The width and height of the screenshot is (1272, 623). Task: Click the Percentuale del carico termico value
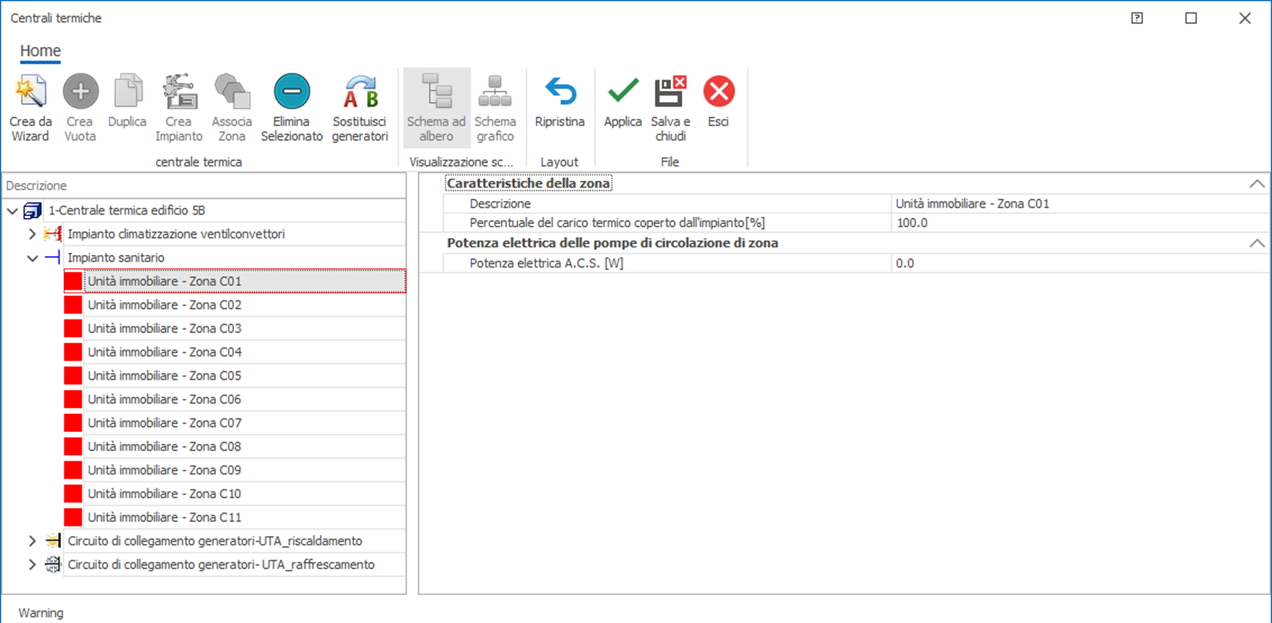1075,223
